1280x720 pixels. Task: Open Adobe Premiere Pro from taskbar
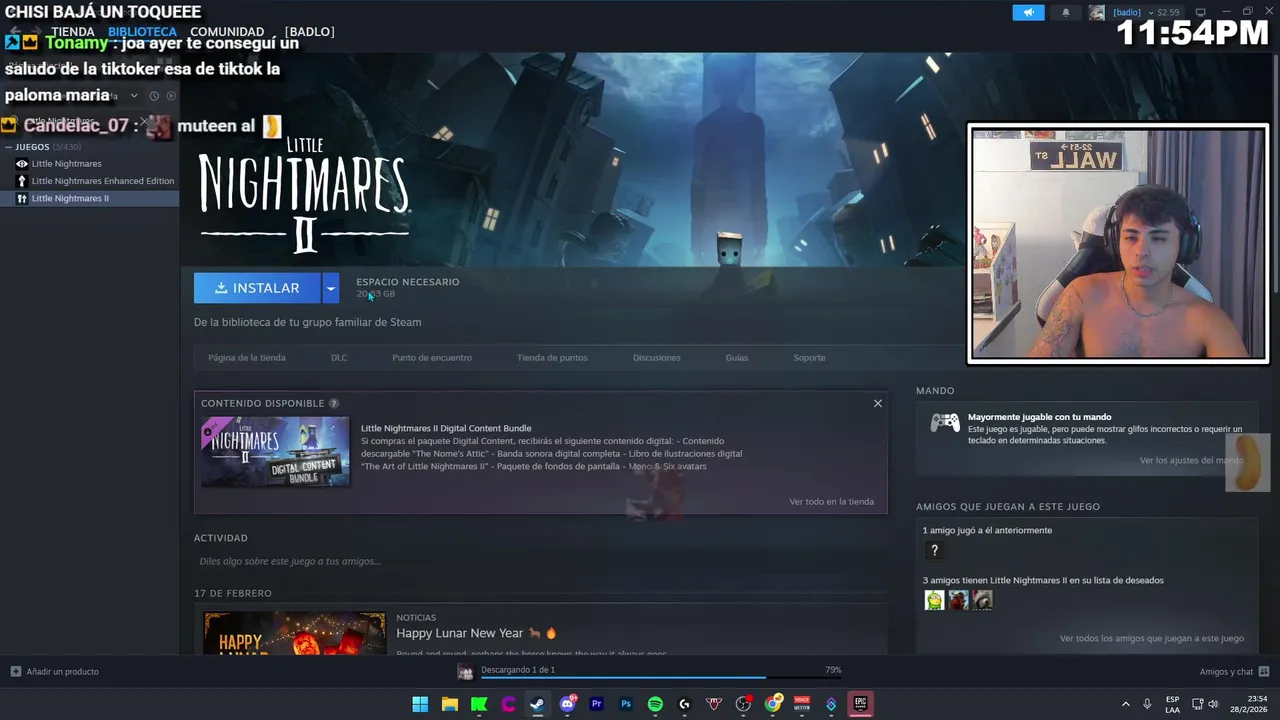(597, 704)
